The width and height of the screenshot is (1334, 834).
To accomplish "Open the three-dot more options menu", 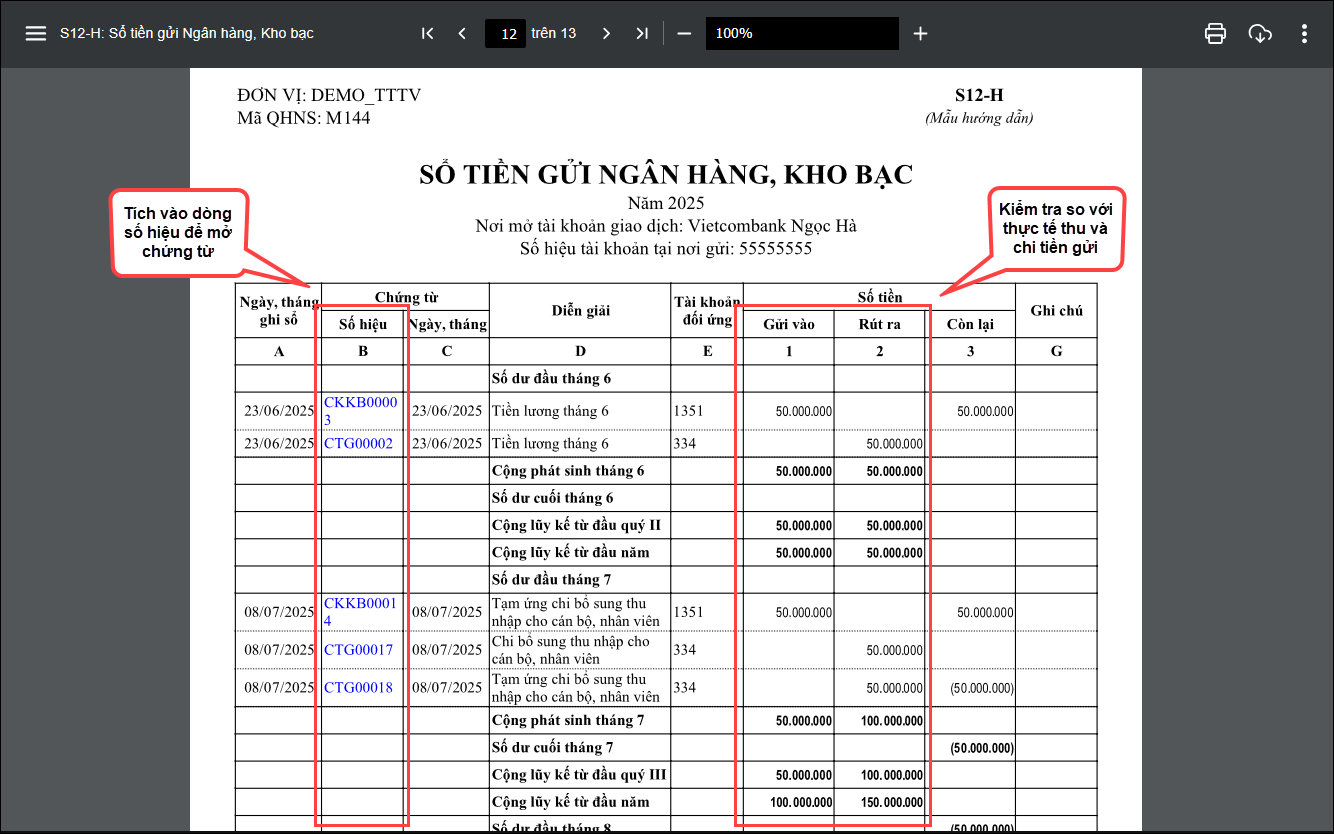I will point(1304,33).
